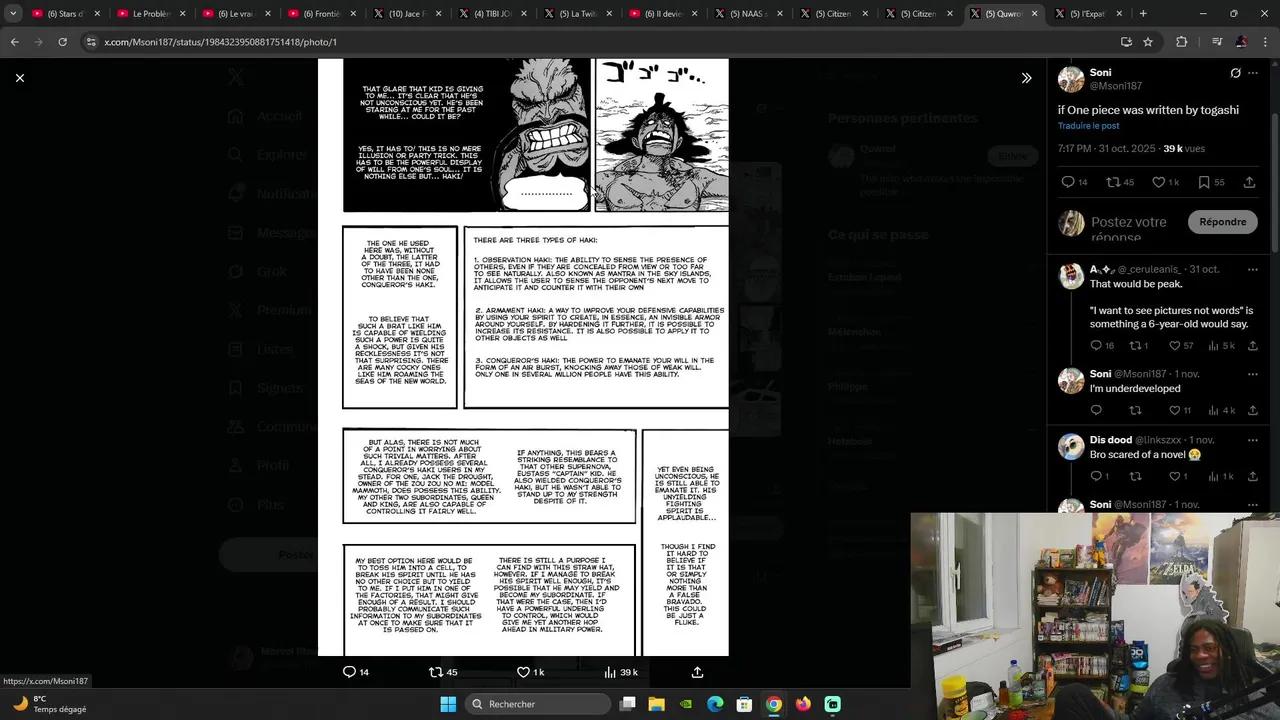Open Dis dood's profile avatar
This screenshot has width=1280, height=720.
click(x=1071, y=447)
